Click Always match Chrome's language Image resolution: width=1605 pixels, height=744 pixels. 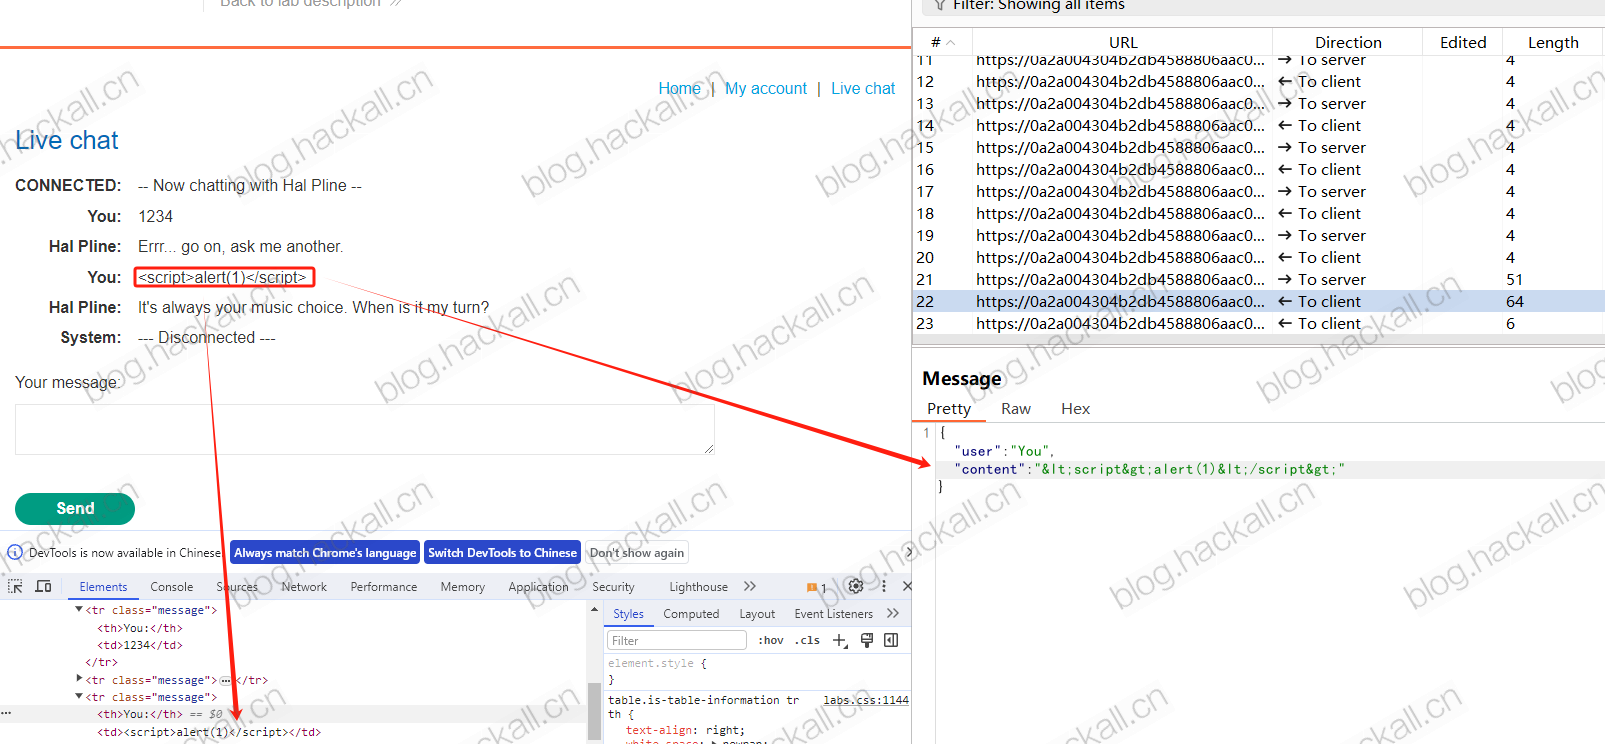click(325, 552)
